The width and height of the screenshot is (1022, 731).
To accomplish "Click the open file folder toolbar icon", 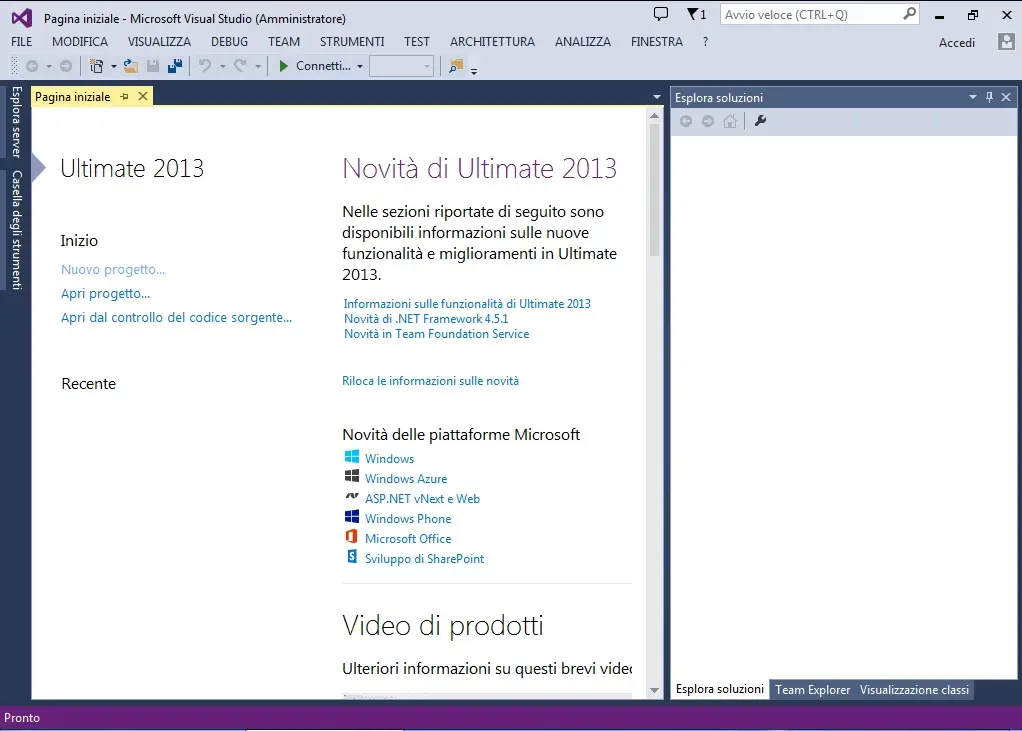I will [130, 66].
